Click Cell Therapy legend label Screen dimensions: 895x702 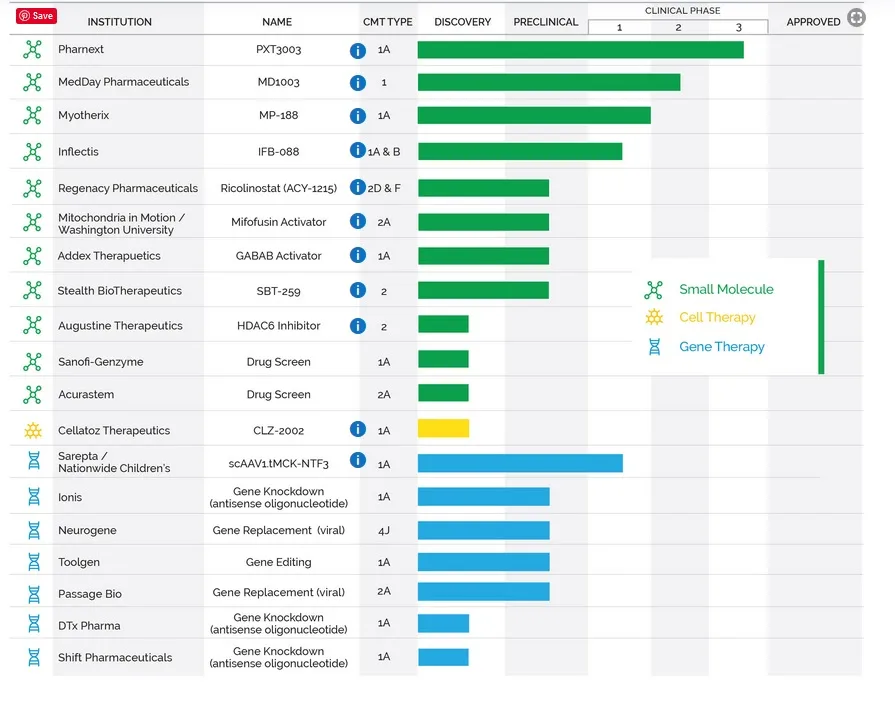(x=717, y=317)
